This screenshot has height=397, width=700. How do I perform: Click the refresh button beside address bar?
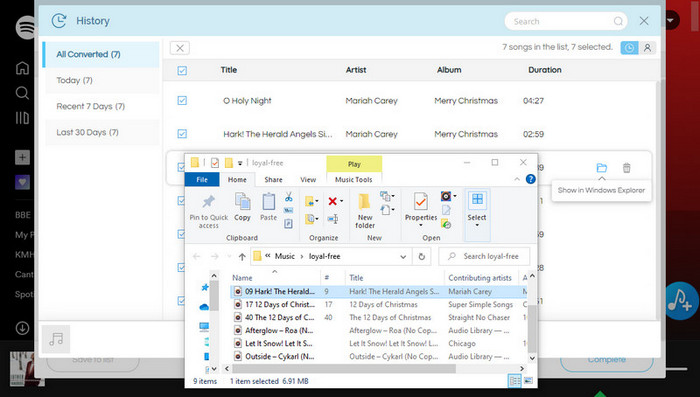pos(421,256)
